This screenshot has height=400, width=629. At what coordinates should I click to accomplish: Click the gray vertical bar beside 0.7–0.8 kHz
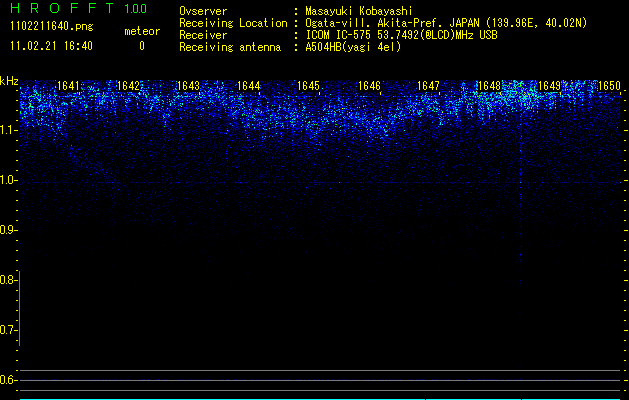[x=20, y=308]
